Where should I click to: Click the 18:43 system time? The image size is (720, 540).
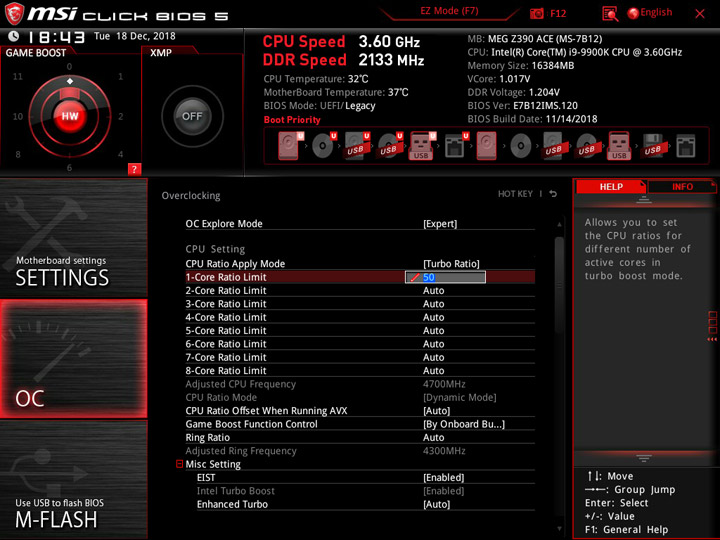(x=56, y=37)
